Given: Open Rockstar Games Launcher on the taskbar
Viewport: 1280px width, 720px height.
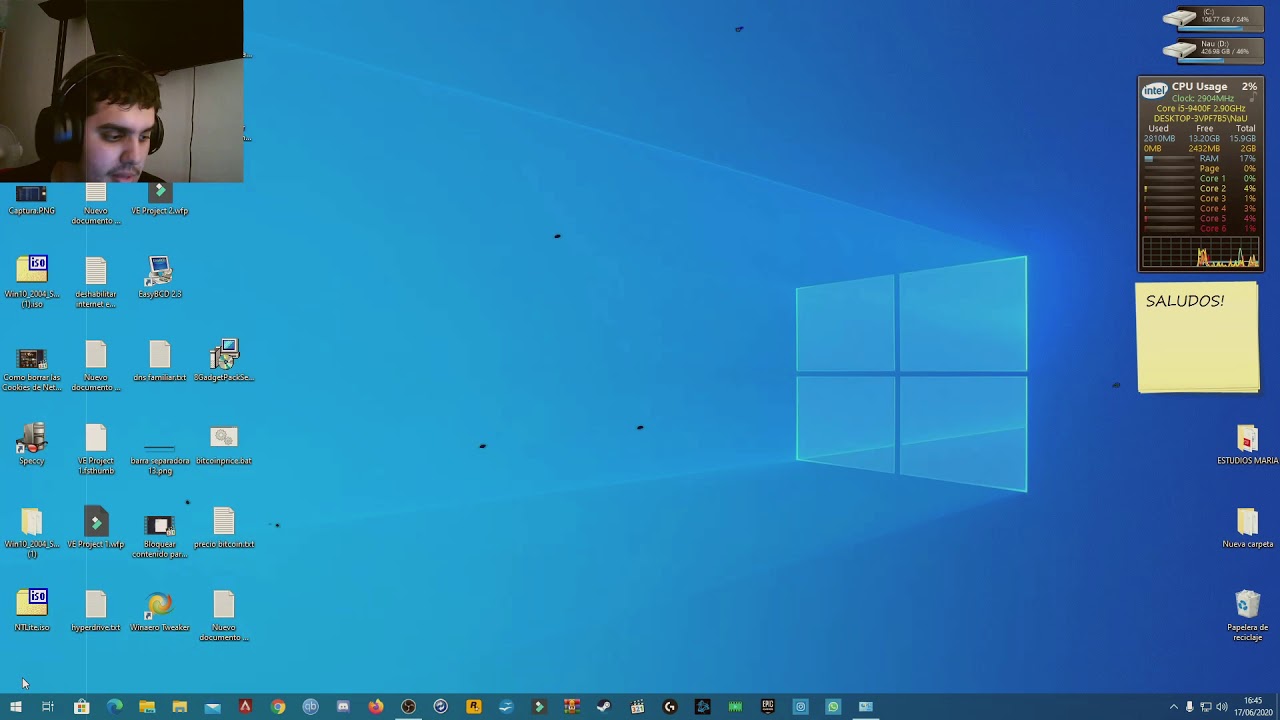Looking at the screenshot, I should [x=473, y=707].
